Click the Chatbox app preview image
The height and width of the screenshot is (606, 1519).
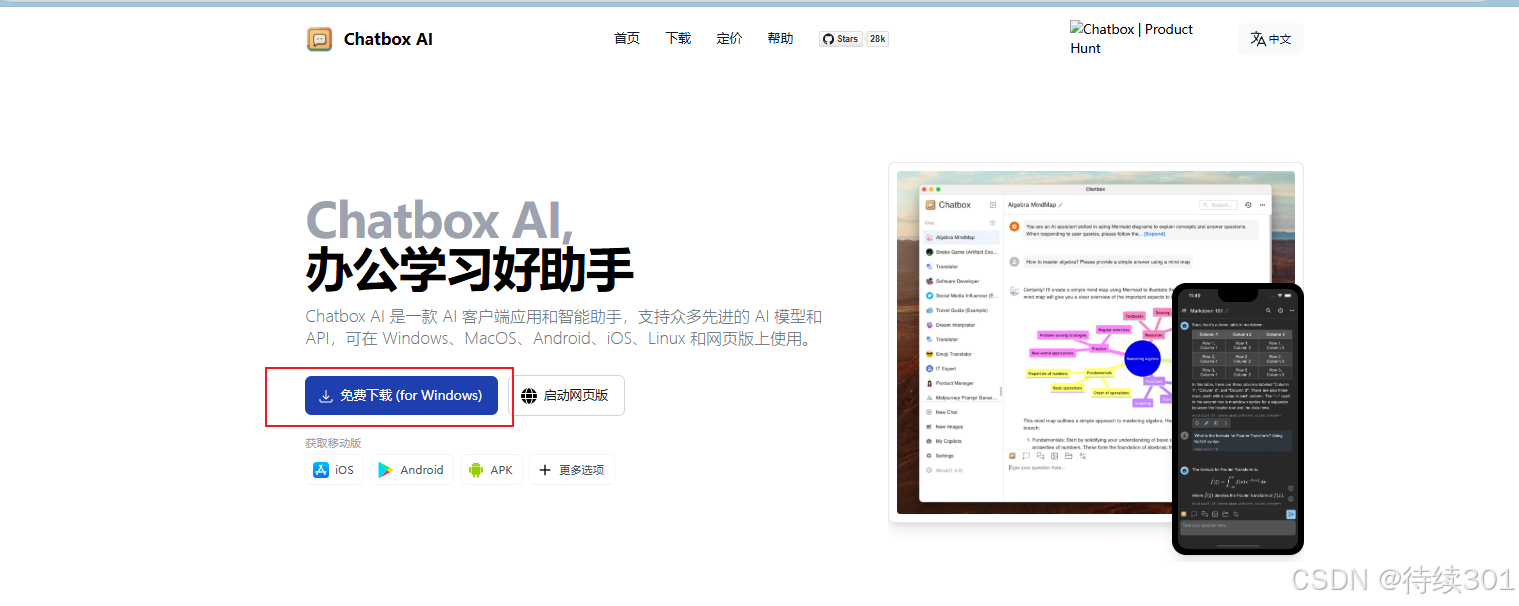(1096, 343)
